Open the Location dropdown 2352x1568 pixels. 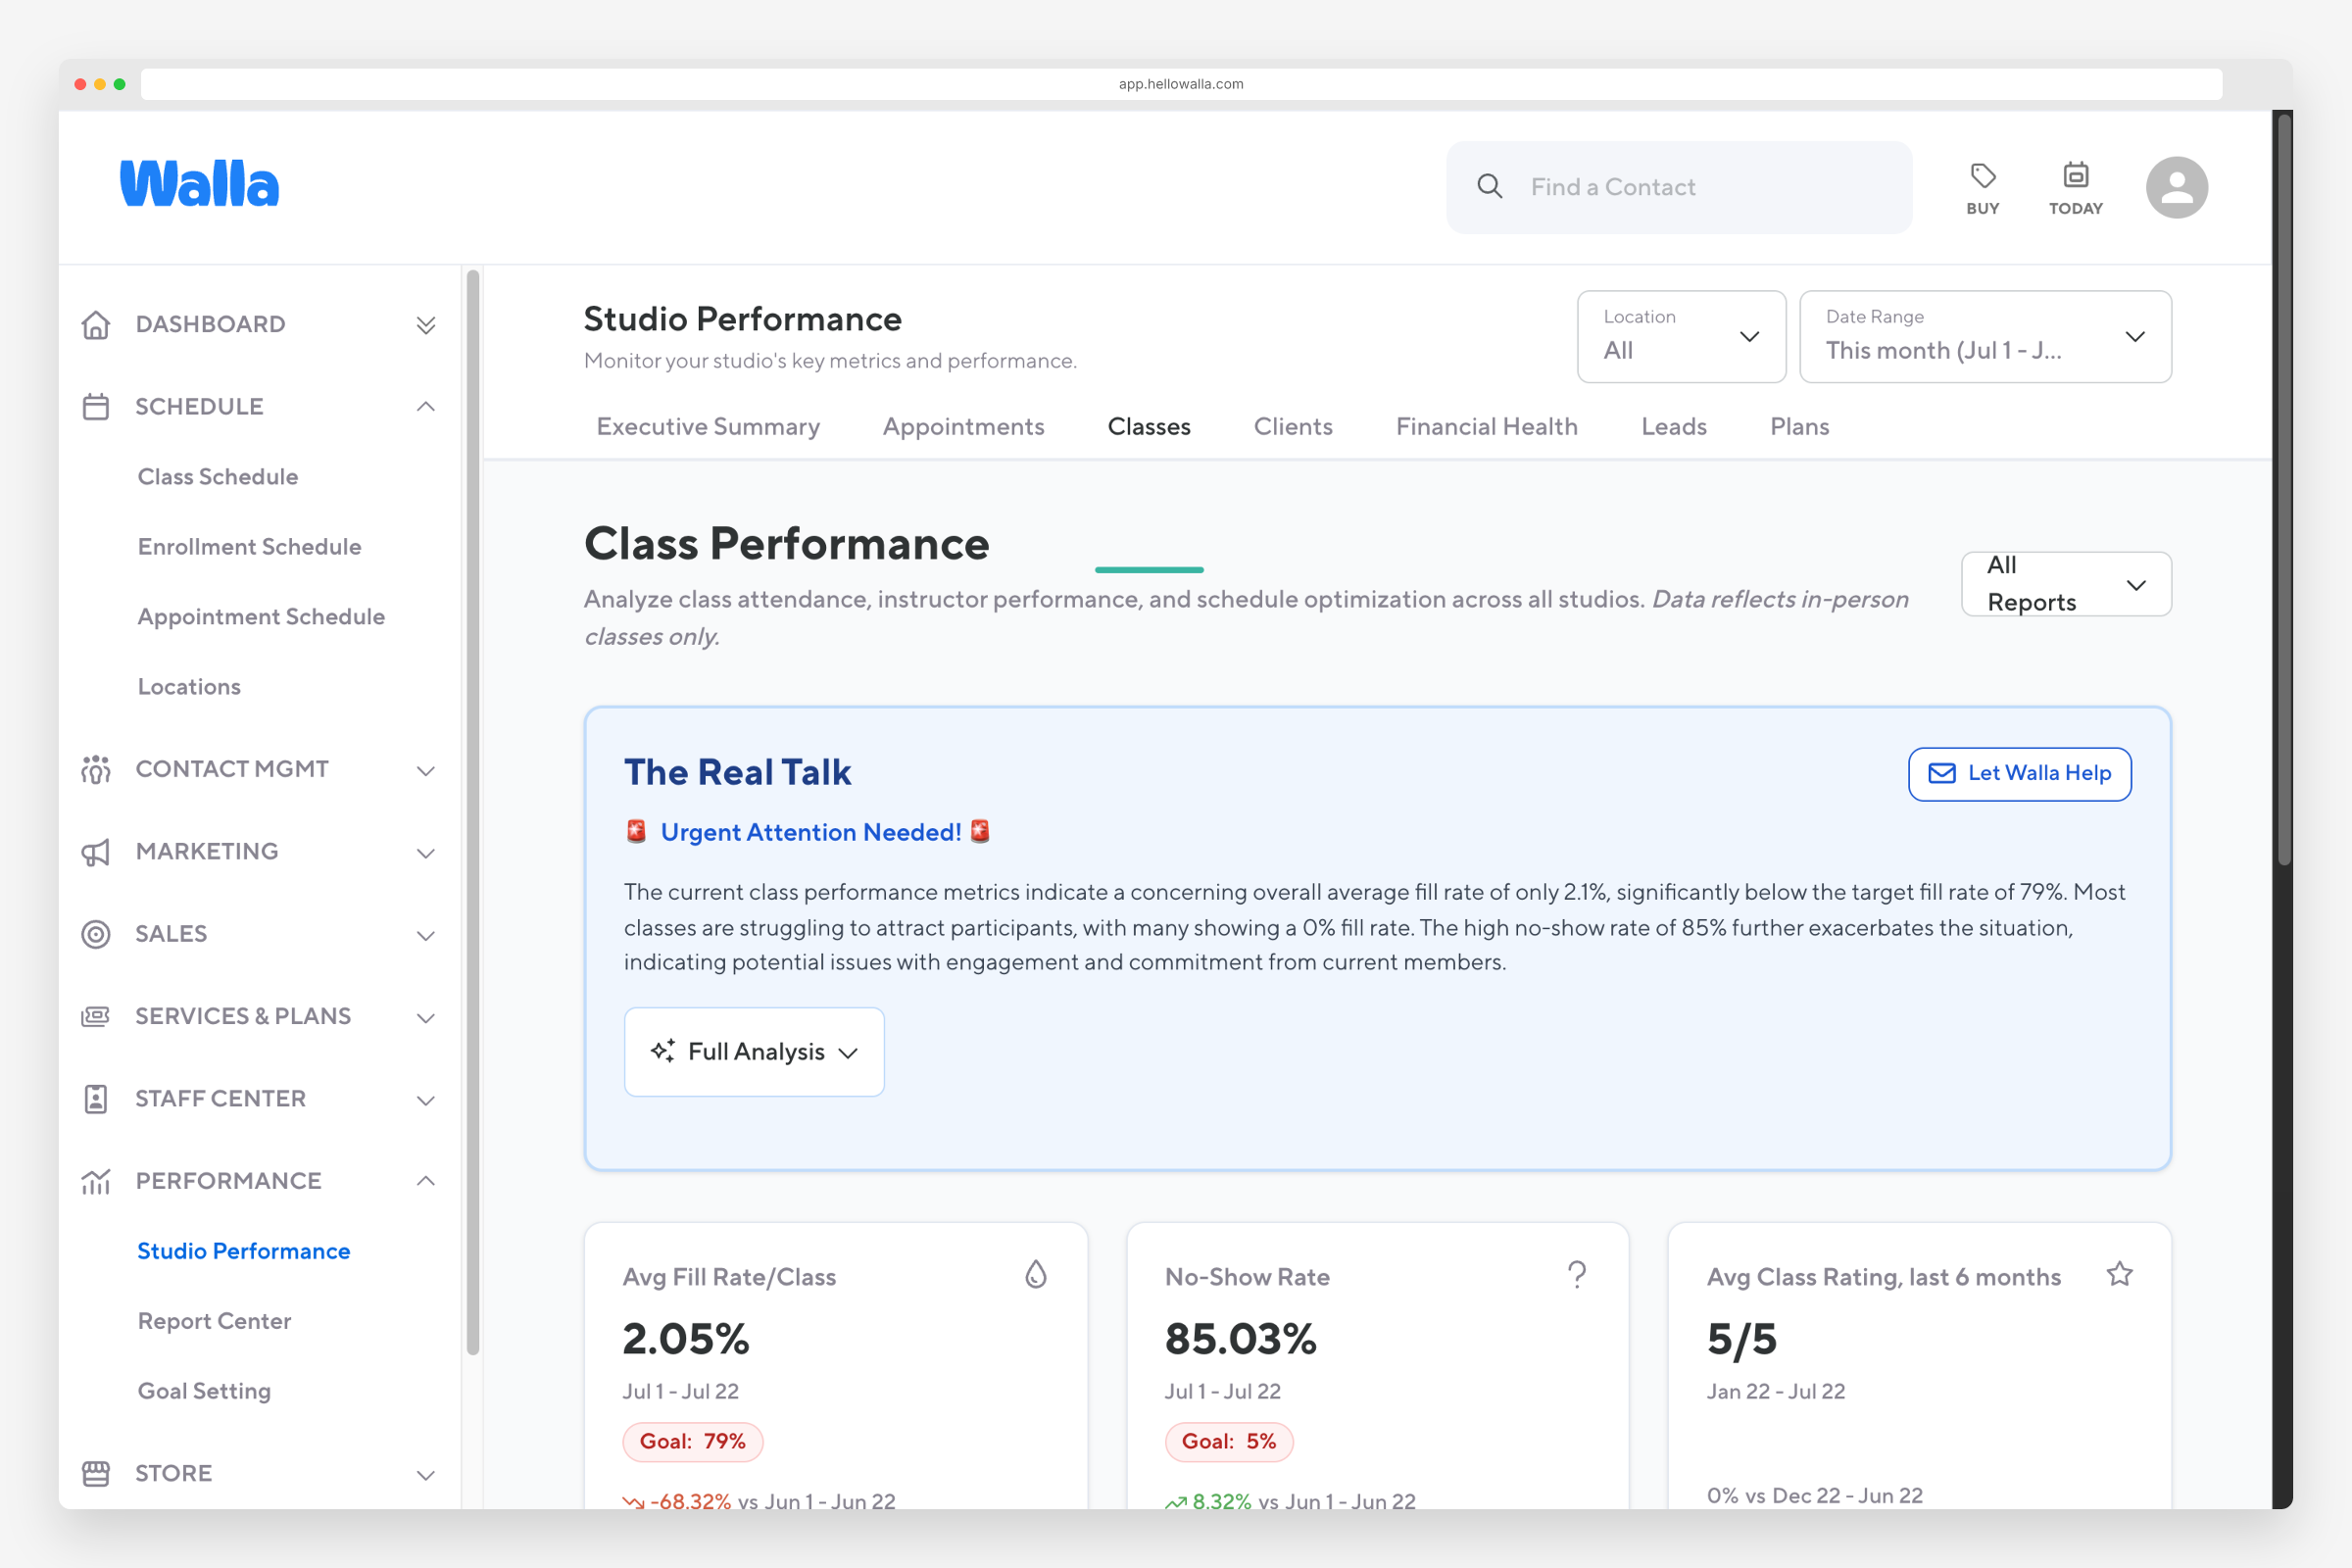tap(1681, 337)
